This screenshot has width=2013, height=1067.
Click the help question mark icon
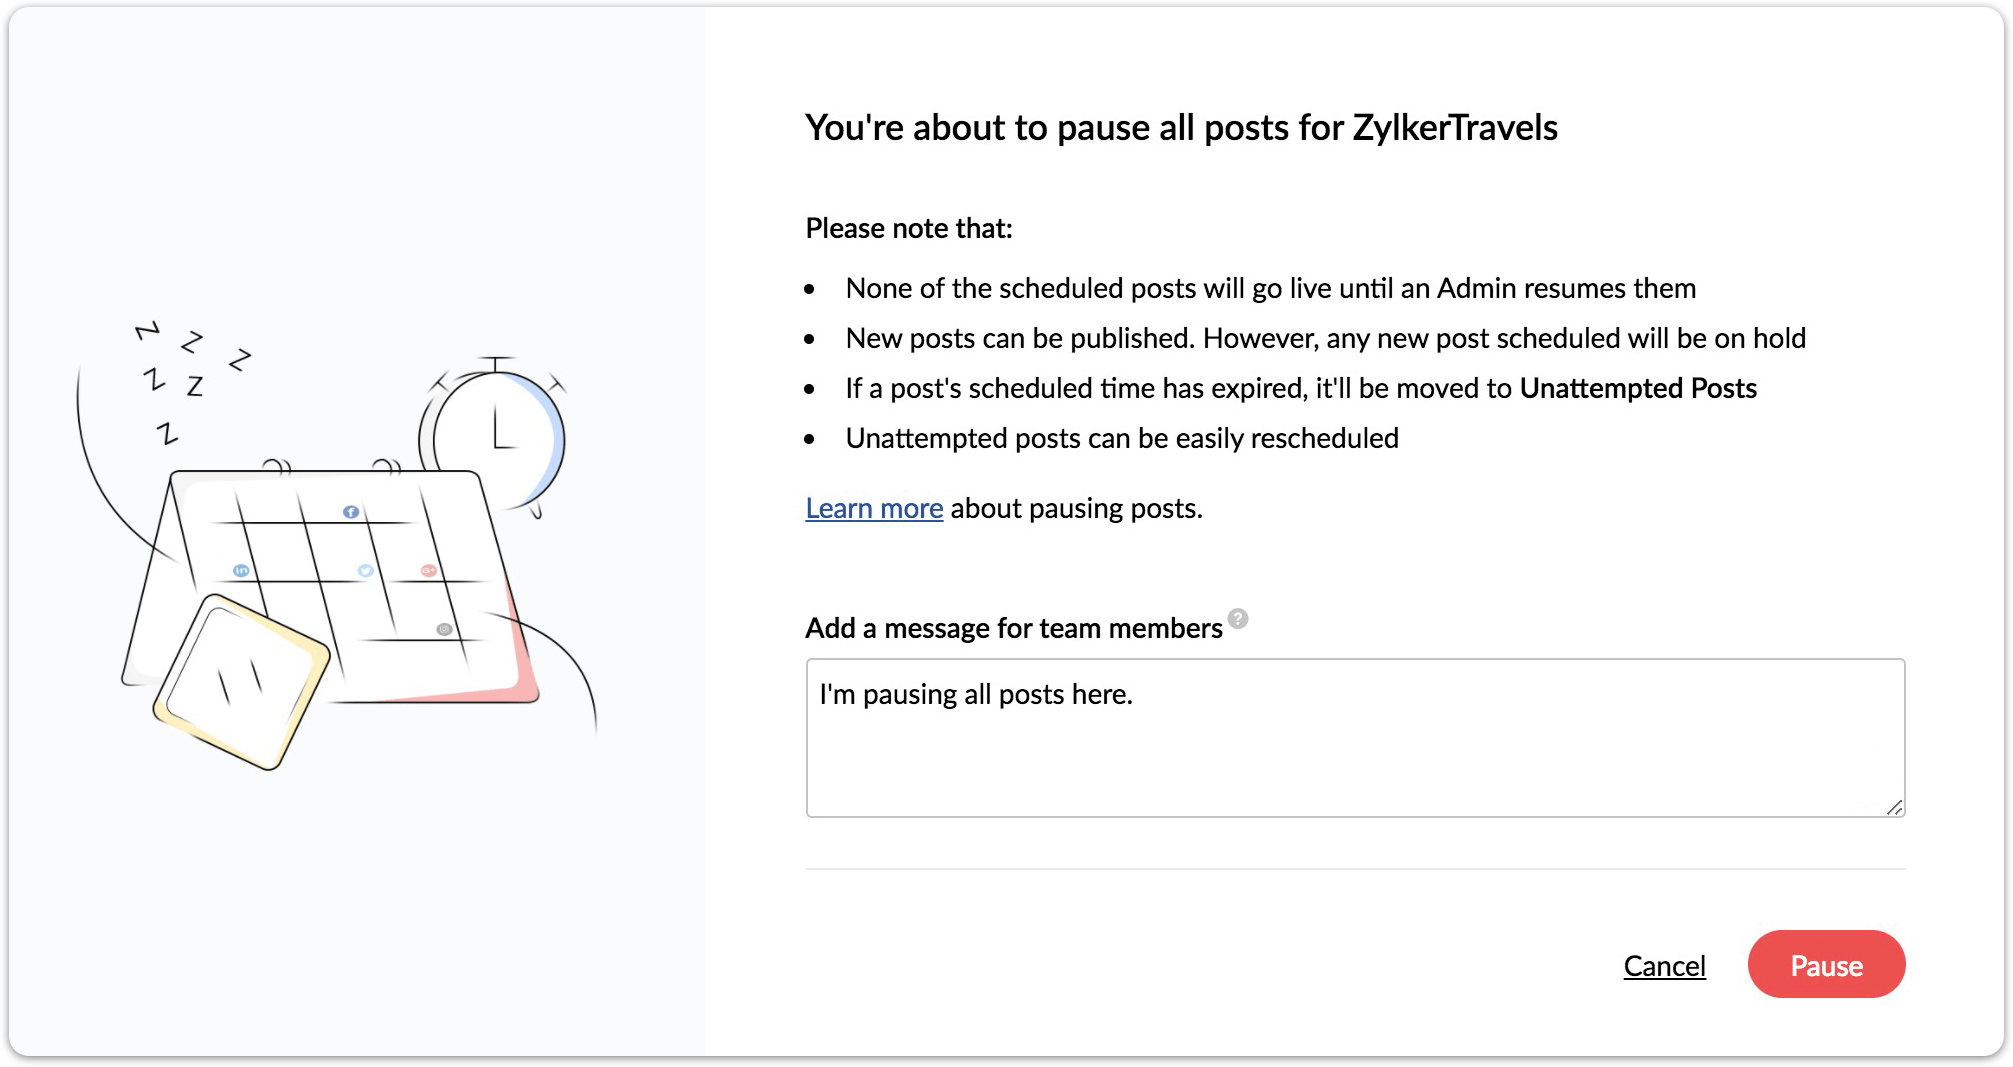(1238, 618)
